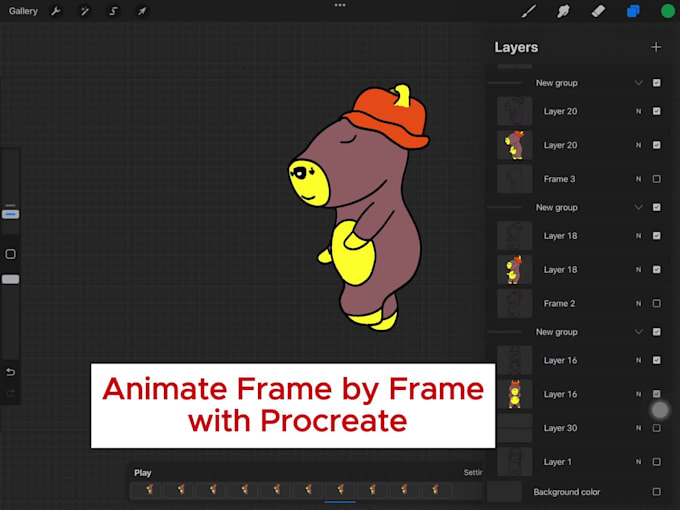Screen dimensions: 680x510
Task: Activate the Transform arrow tool
Action: tap(142, 11)
